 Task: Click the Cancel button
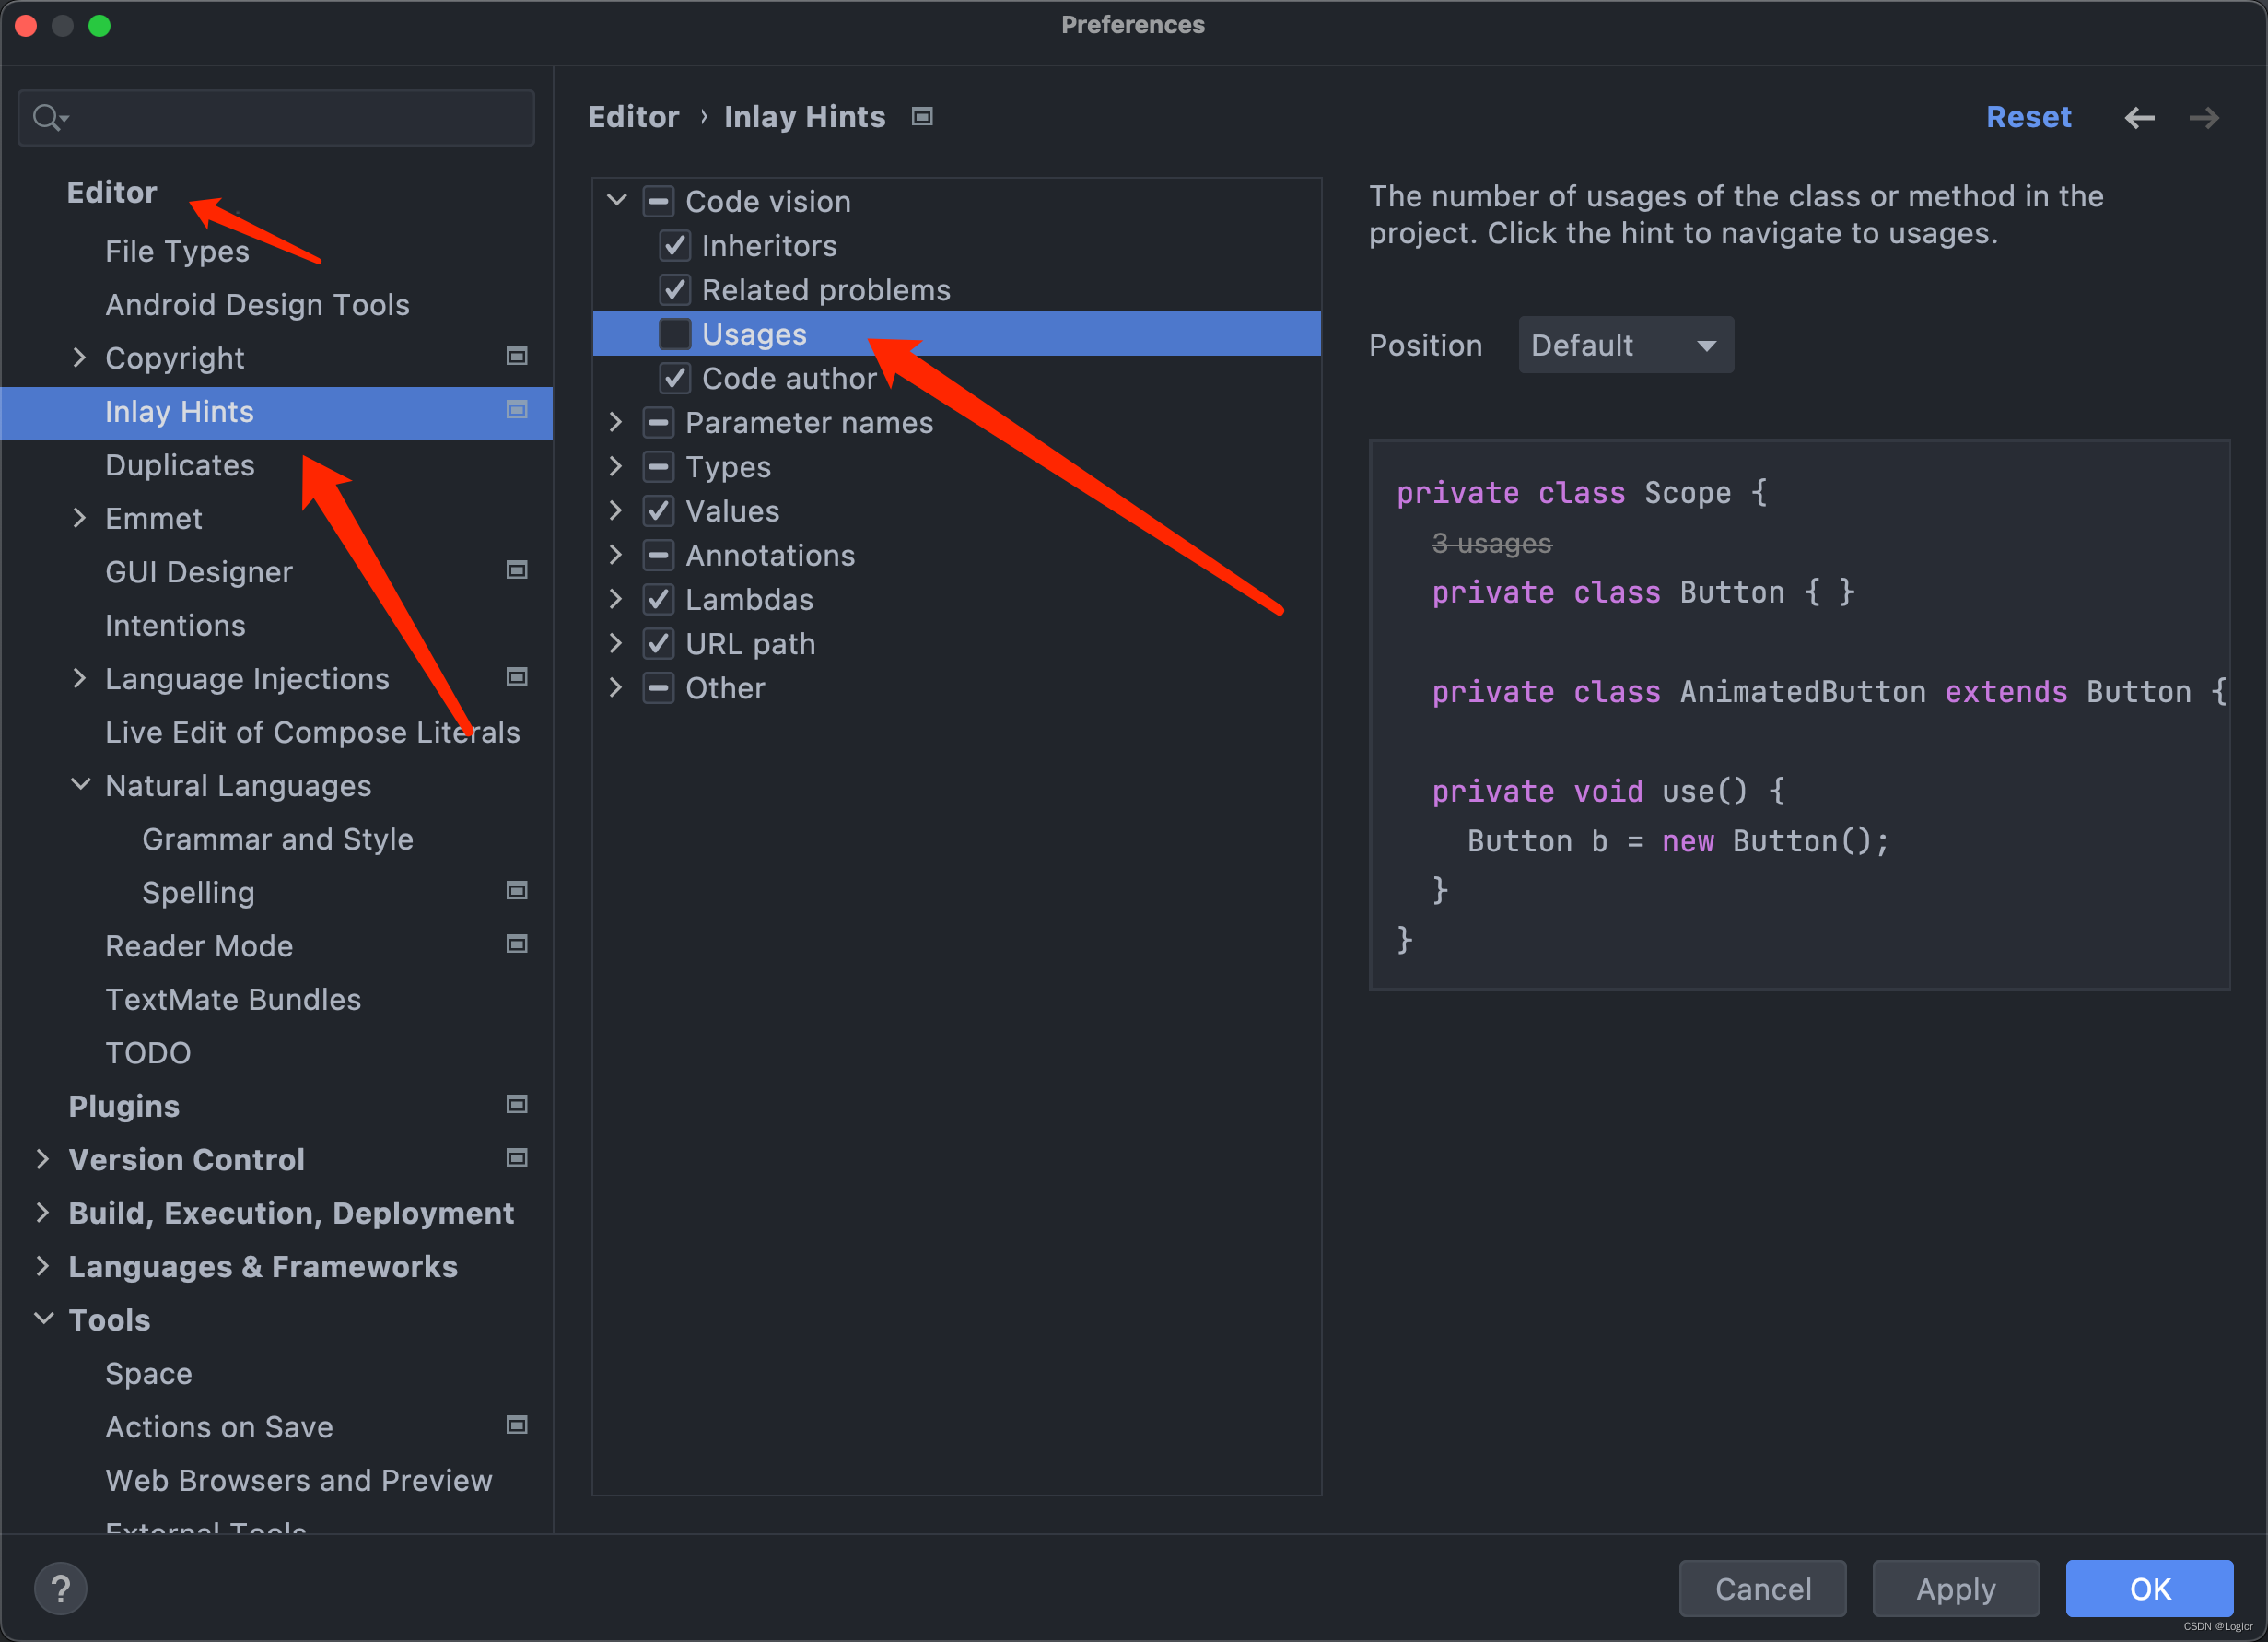point(1762,1588)
